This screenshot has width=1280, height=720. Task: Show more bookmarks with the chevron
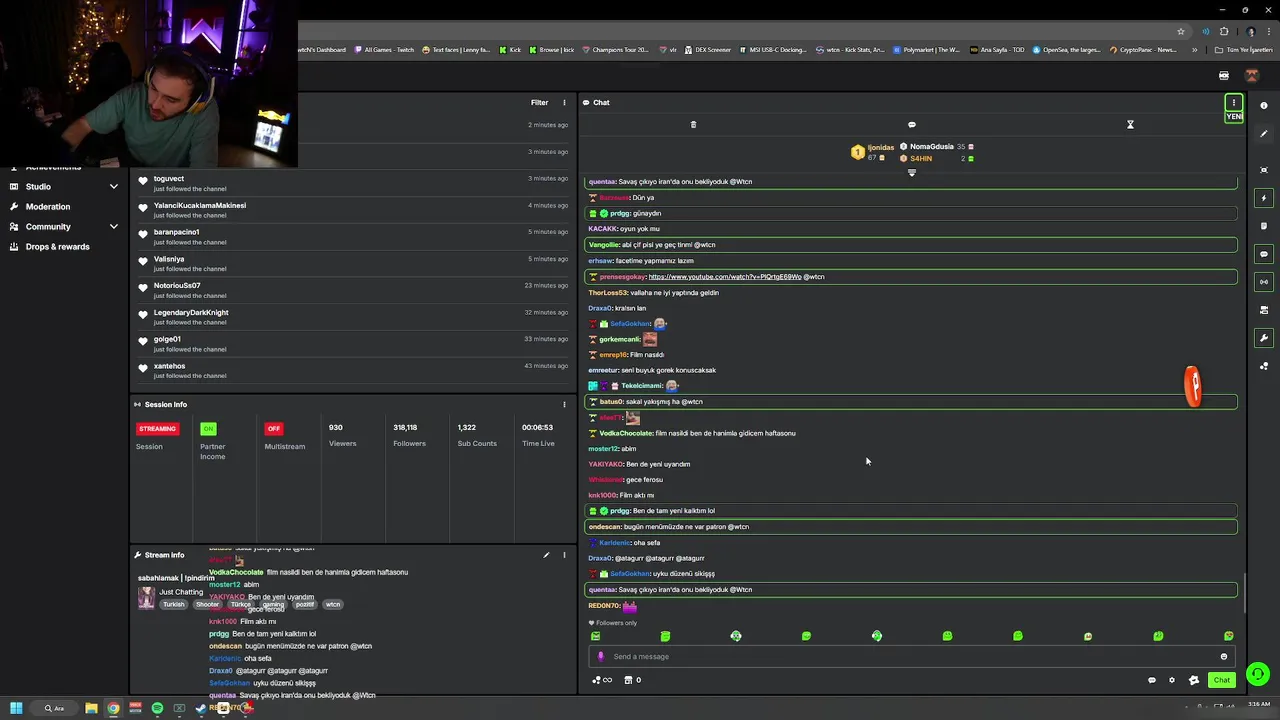pyautogui.click(x=1194, y=50)
